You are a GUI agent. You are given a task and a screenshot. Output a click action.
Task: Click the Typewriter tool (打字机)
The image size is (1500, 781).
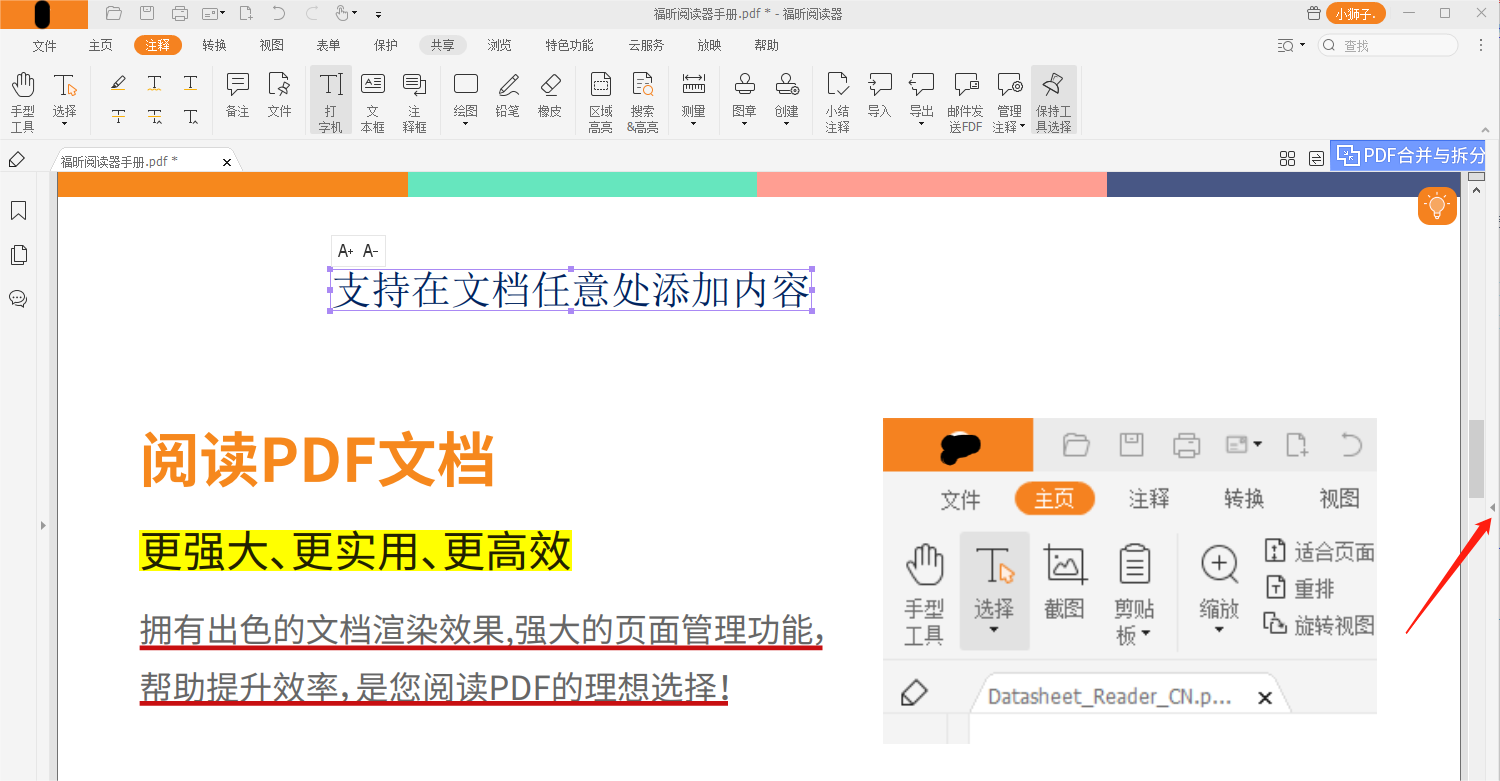click(x=330, y=101)
